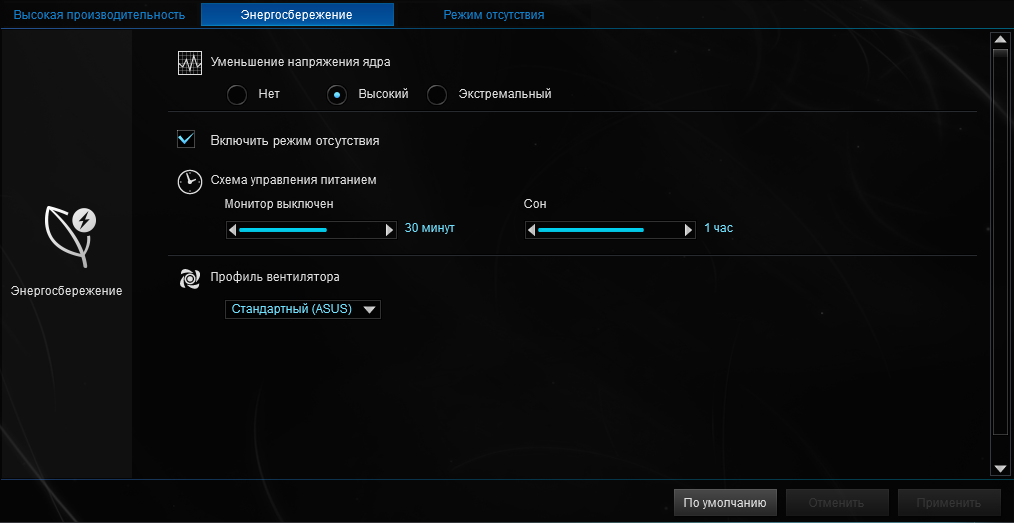Decrease Сон time with left arrow

[532, 230]
